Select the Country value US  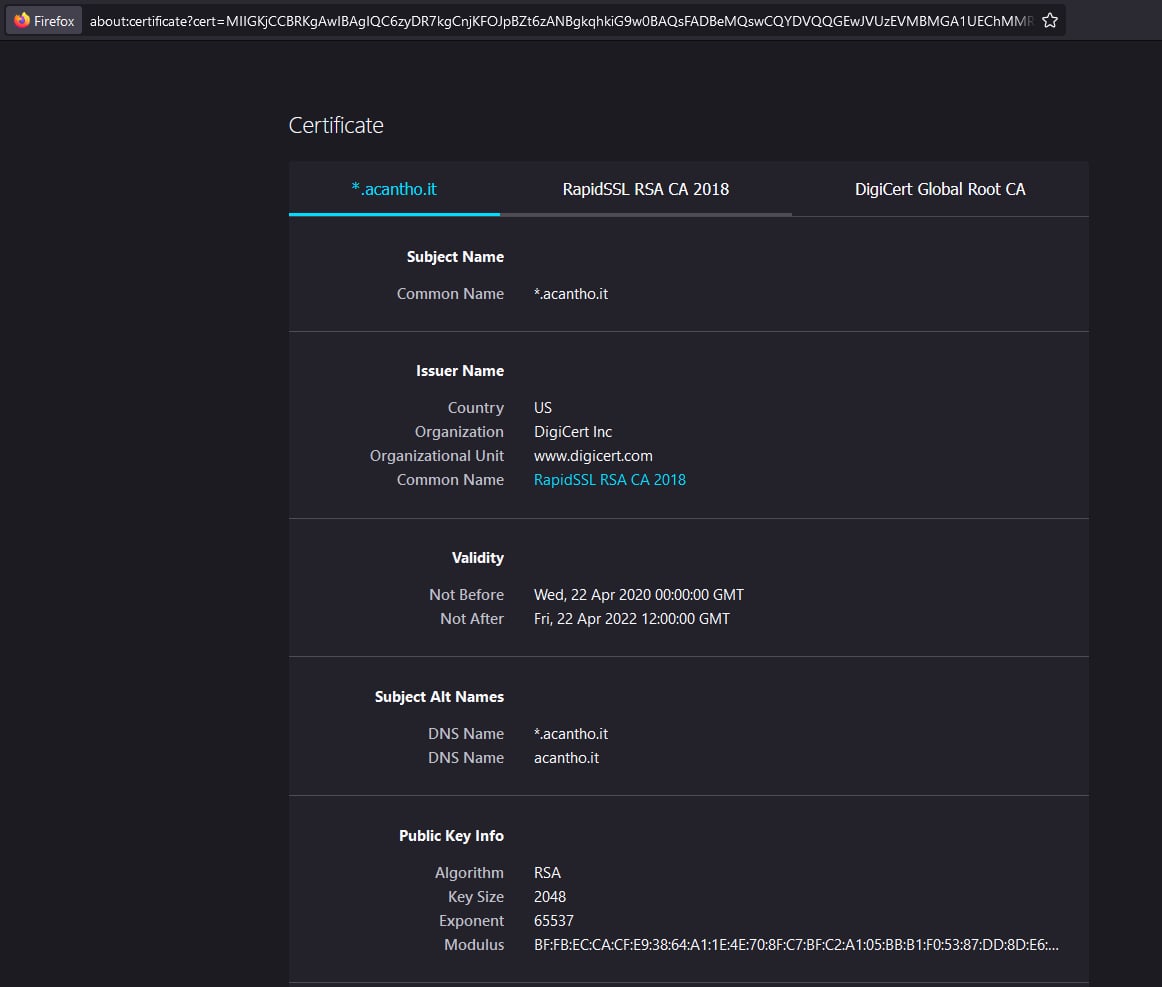[x=542, y=408]
